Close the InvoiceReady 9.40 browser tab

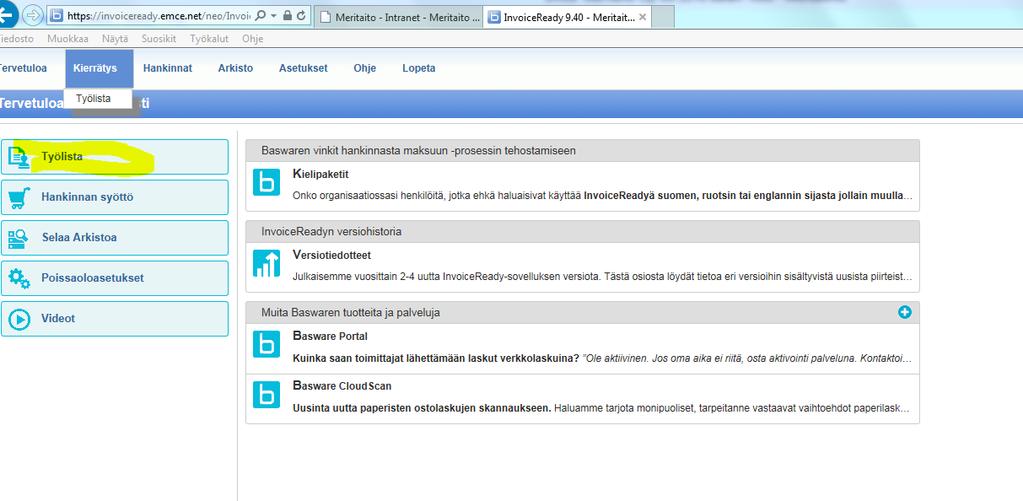click(x=643, y=18)
